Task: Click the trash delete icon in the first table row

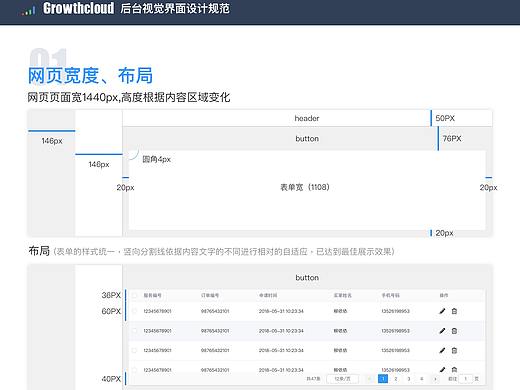Action: (454, 311)
